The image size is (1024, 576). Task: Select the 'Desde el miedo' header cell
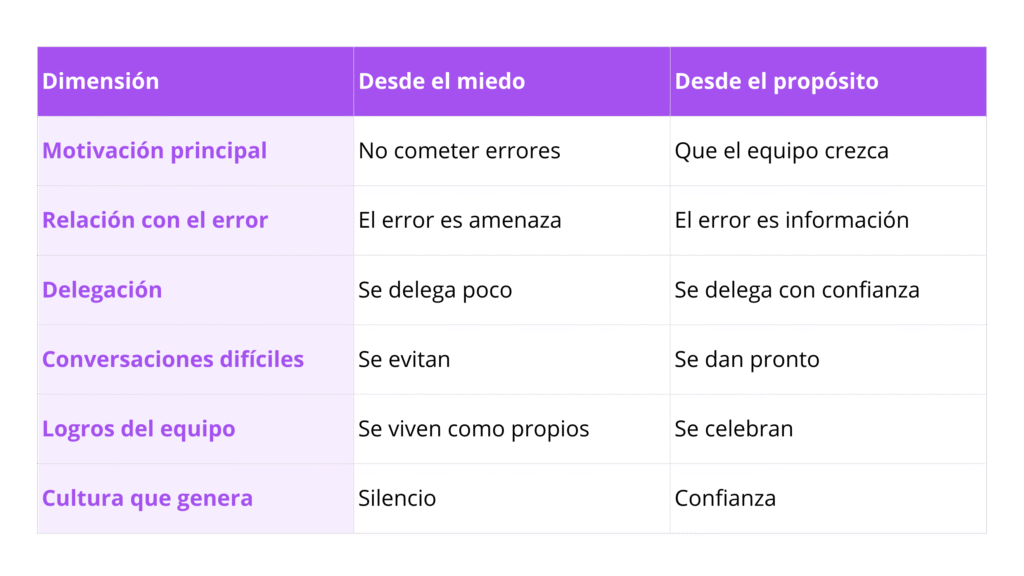(441, 82)
